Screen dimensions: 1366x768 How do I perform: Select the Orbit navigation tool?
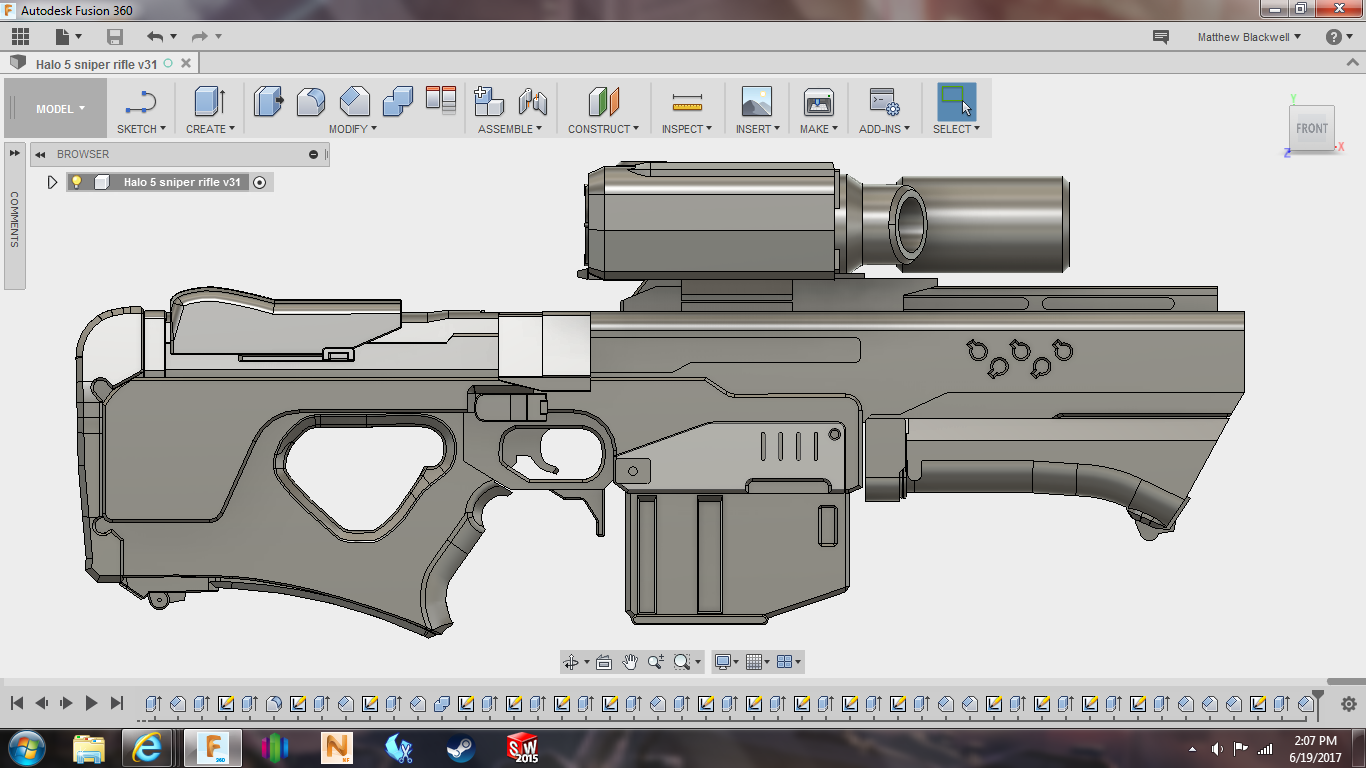tap(571, 662)
